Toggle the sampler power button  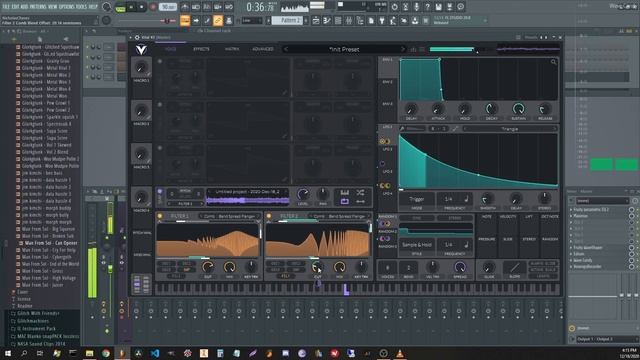pyautogui.click(x=160, y=191)
